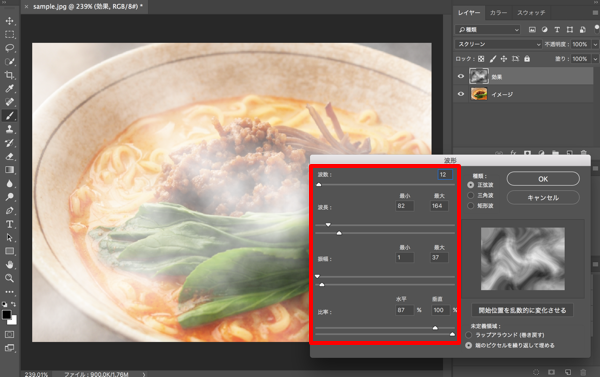
Task: Select the Hand tool
Action: point(10,264)
